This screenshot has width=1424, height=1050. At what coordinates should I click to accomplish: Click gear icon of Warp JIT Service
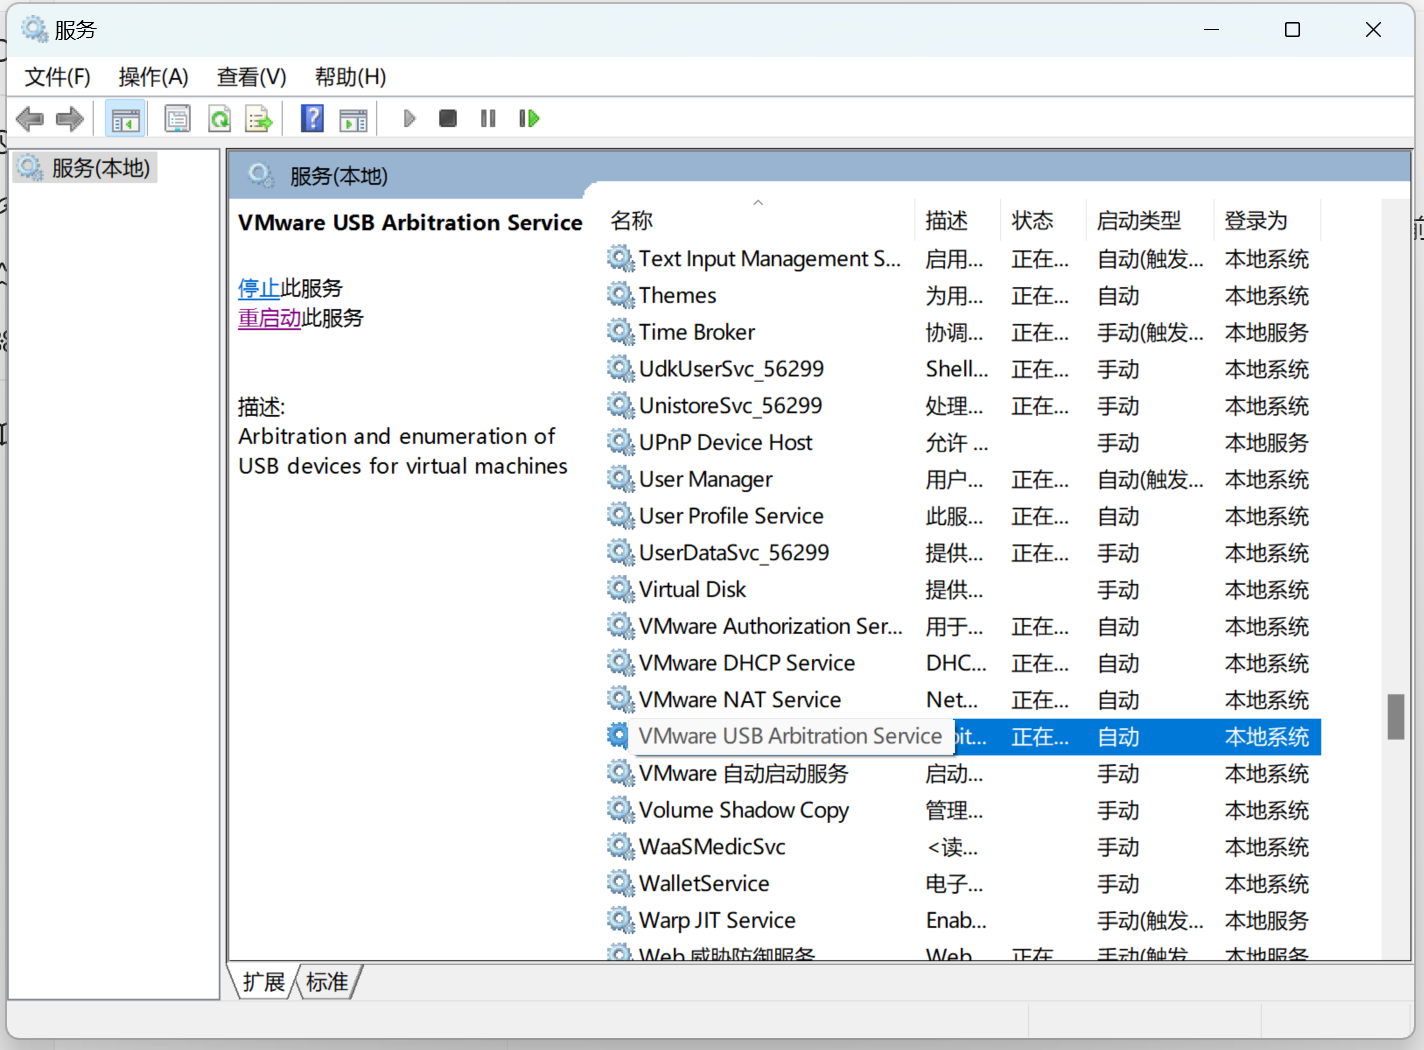(x=621, y=920)
